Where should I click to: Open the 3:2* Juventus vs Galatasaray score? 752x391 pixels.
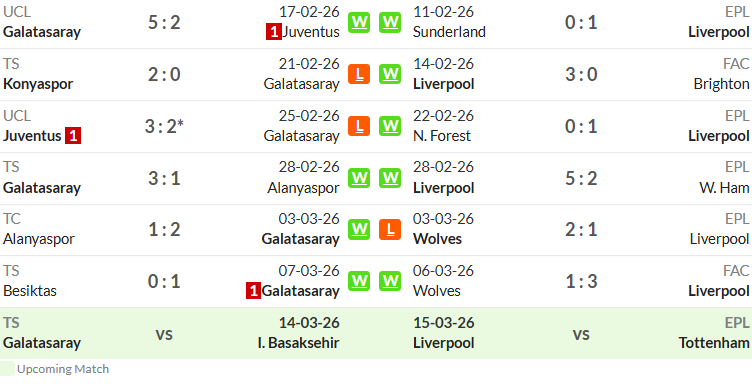pos(164,126)
